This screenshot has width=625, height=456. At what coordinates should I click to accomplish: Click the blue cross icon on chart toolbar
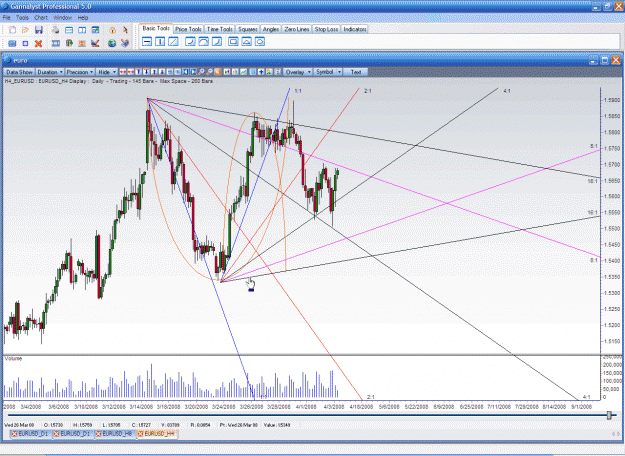pos(261,72)
